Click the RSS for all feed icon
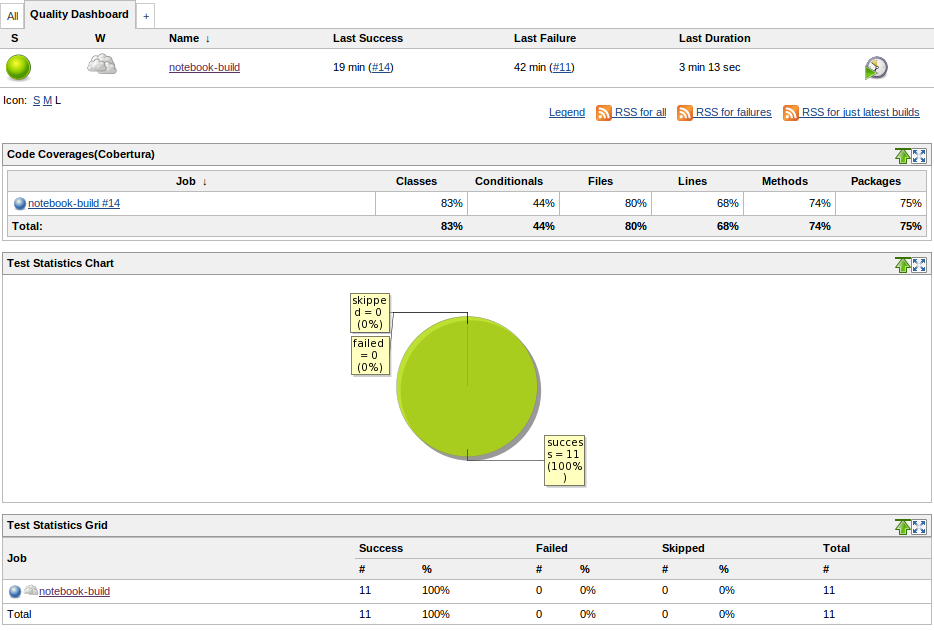This screenshot has width=934, height=631. tap(604, 113)
